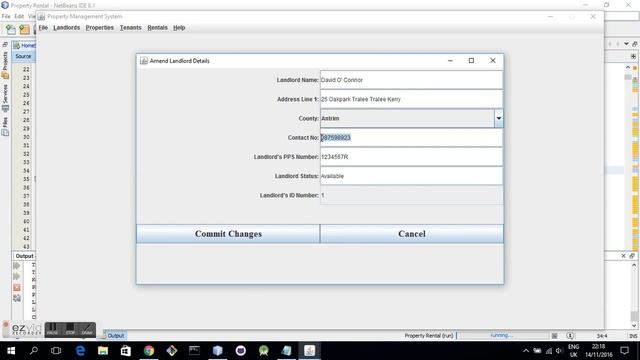Open Property Management System File menu
This screenshot has height=360, width=640.
[x=43, y=28]
